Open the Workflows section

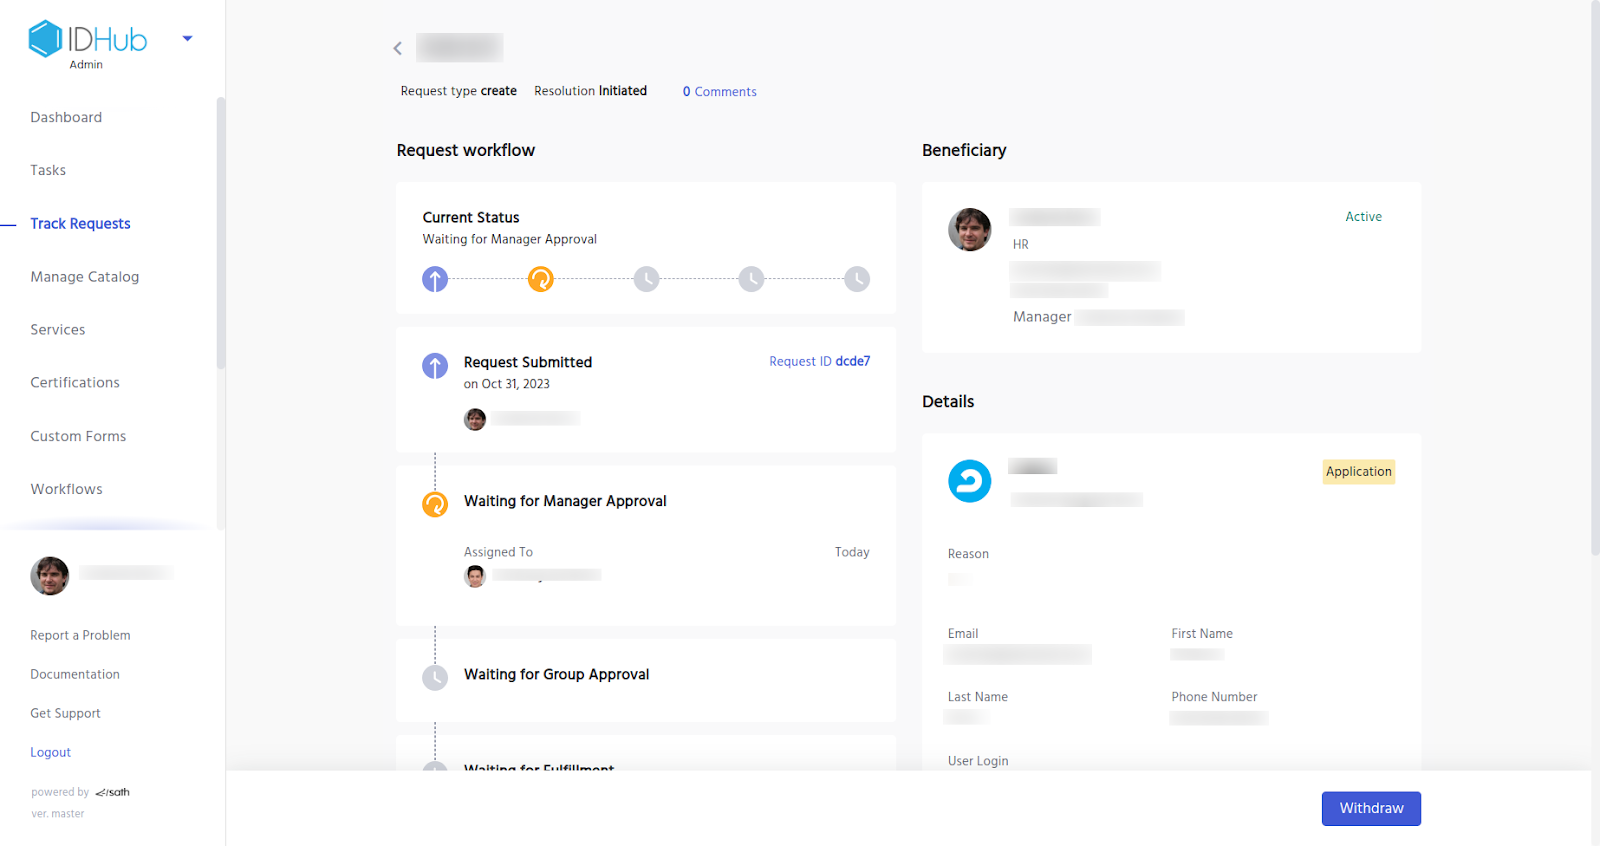point(66,489)
